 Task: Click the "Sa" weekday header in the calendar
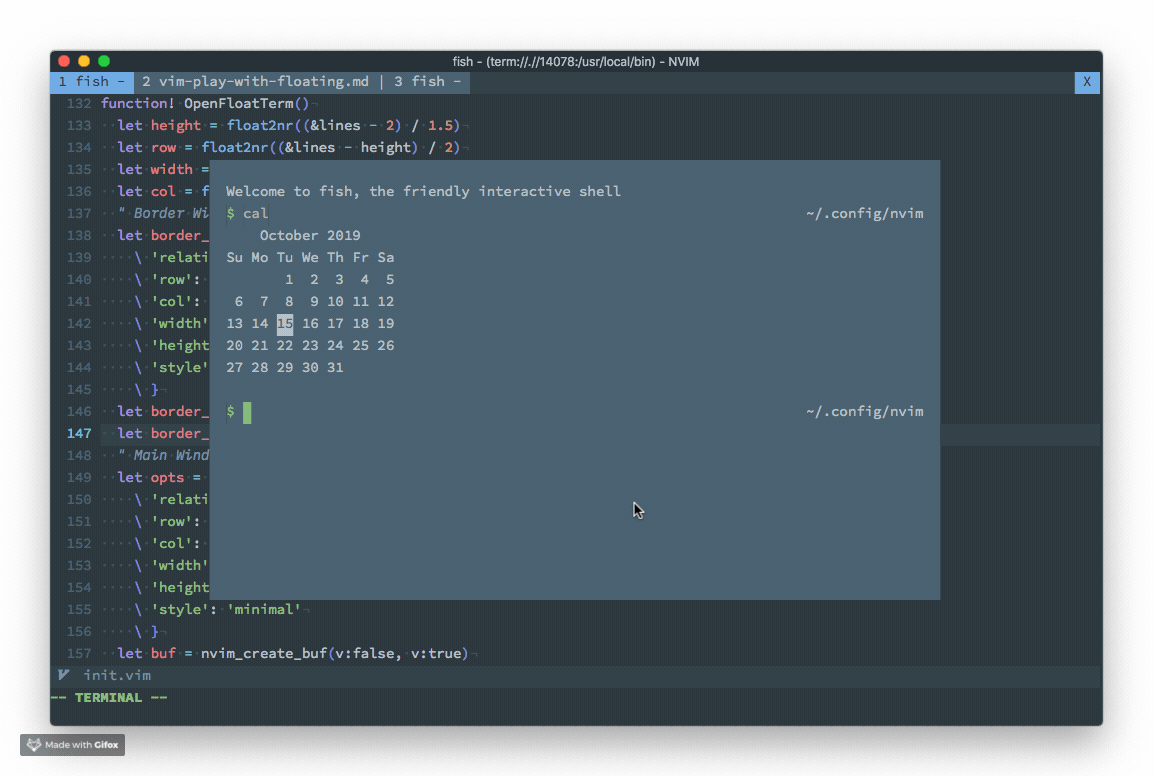[x=385, y=257]
